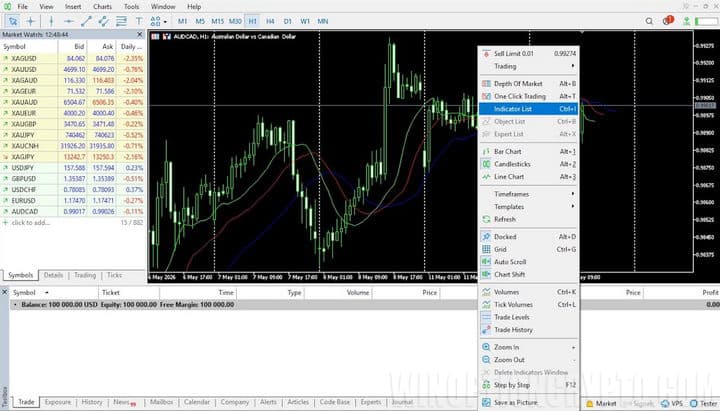720x411 pixels.
Task: Open notifications icon with red badge
Action: coord(668,21)
